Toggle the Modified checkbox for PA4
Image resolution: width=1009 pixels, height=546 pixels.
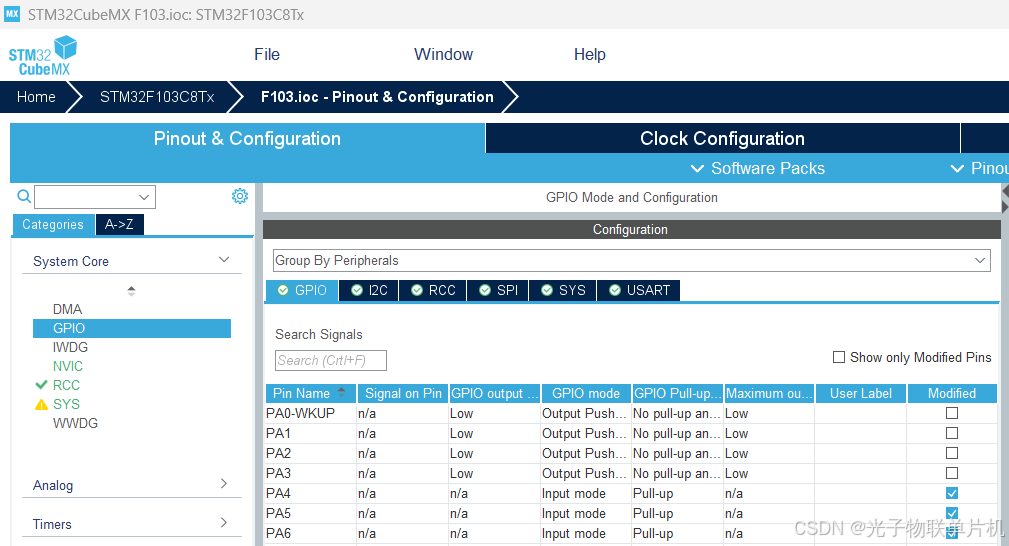952,493
